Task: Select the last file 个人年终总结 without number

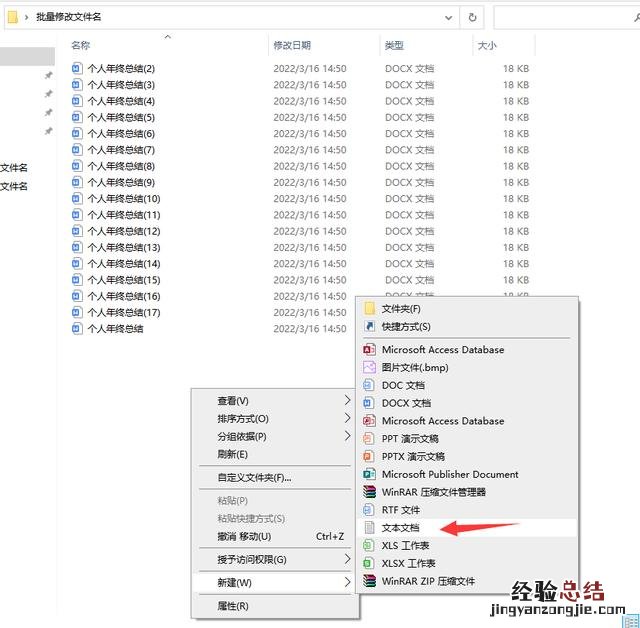Action: (116, 329)
